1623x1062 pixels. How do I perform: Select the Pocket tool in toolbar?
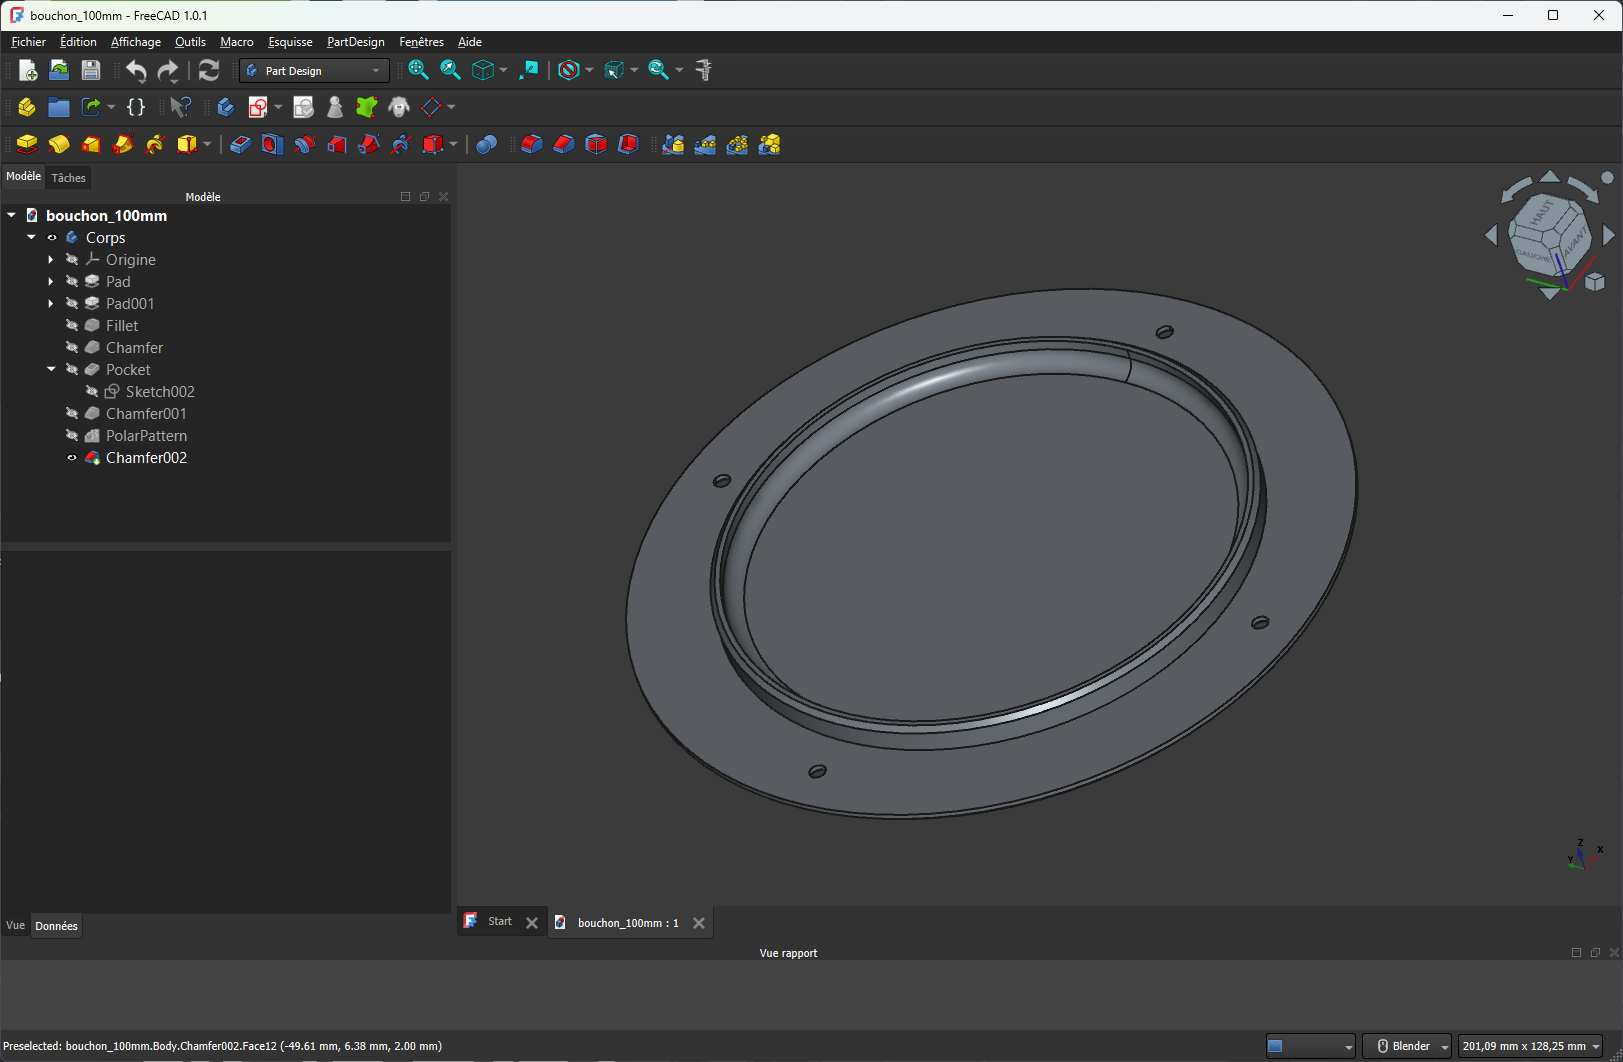240,145
